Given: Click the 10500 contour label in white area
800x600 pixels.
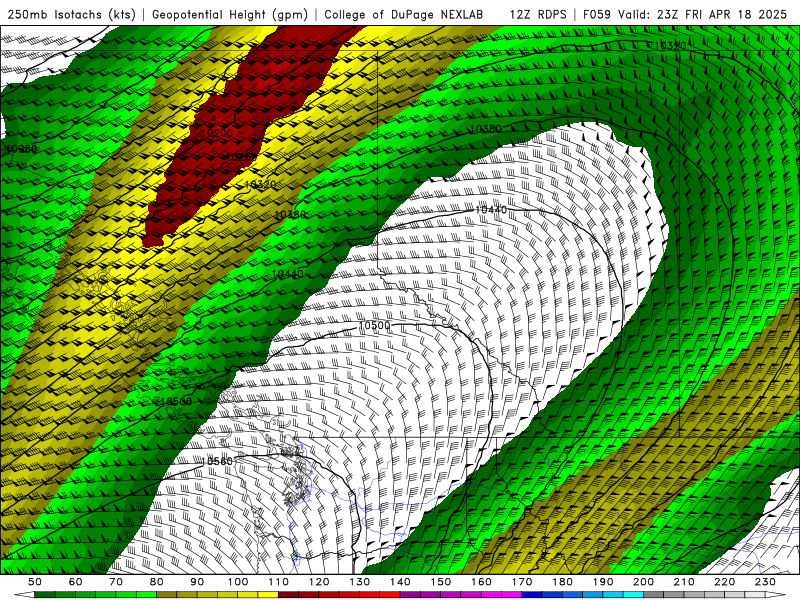Looking at the screenshot, I should 374,326.
